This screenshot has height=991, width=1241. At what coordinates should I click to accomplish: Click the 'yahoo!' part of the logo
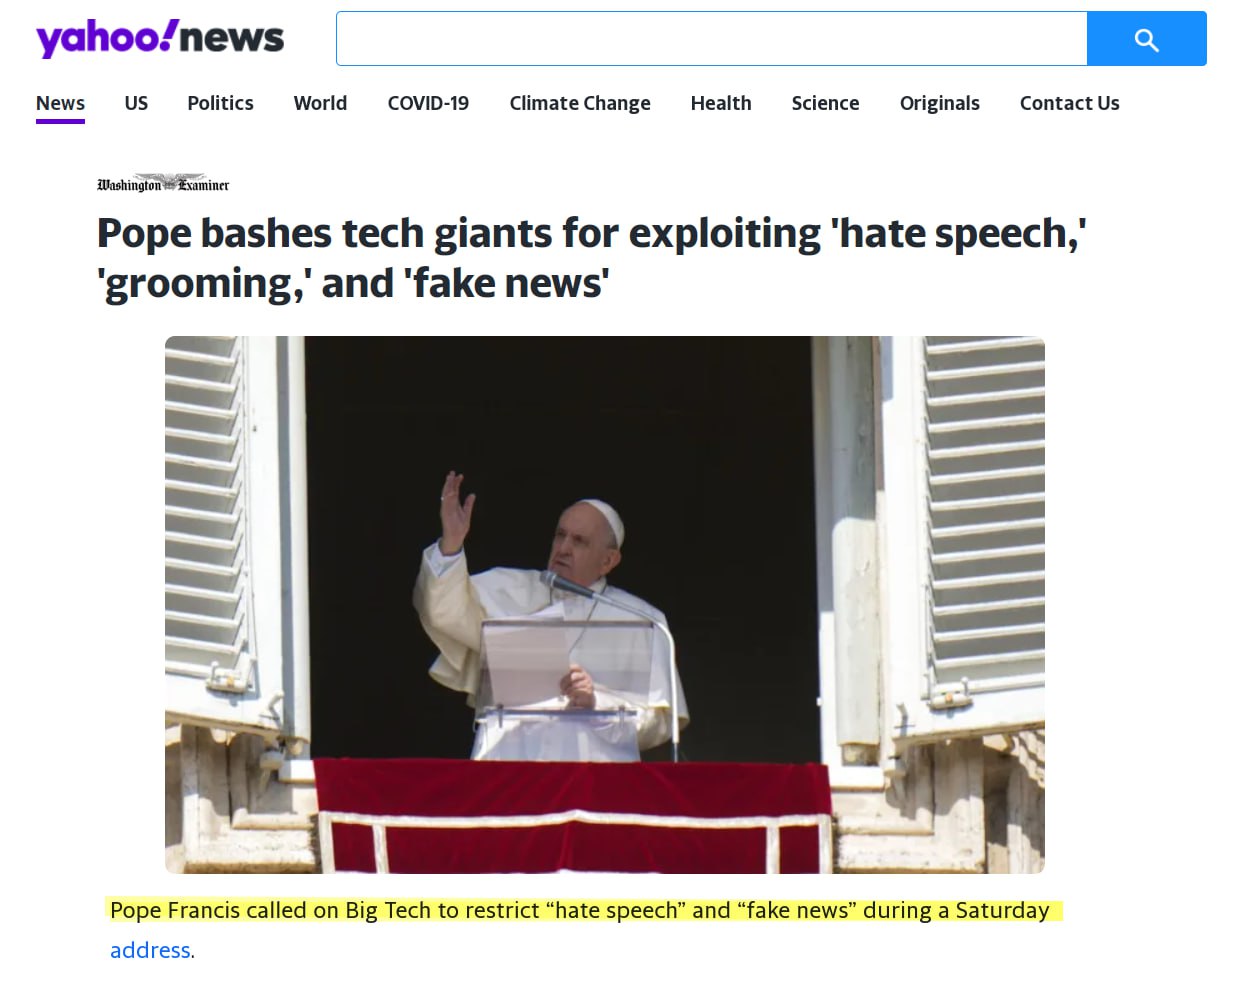(107, 38)
